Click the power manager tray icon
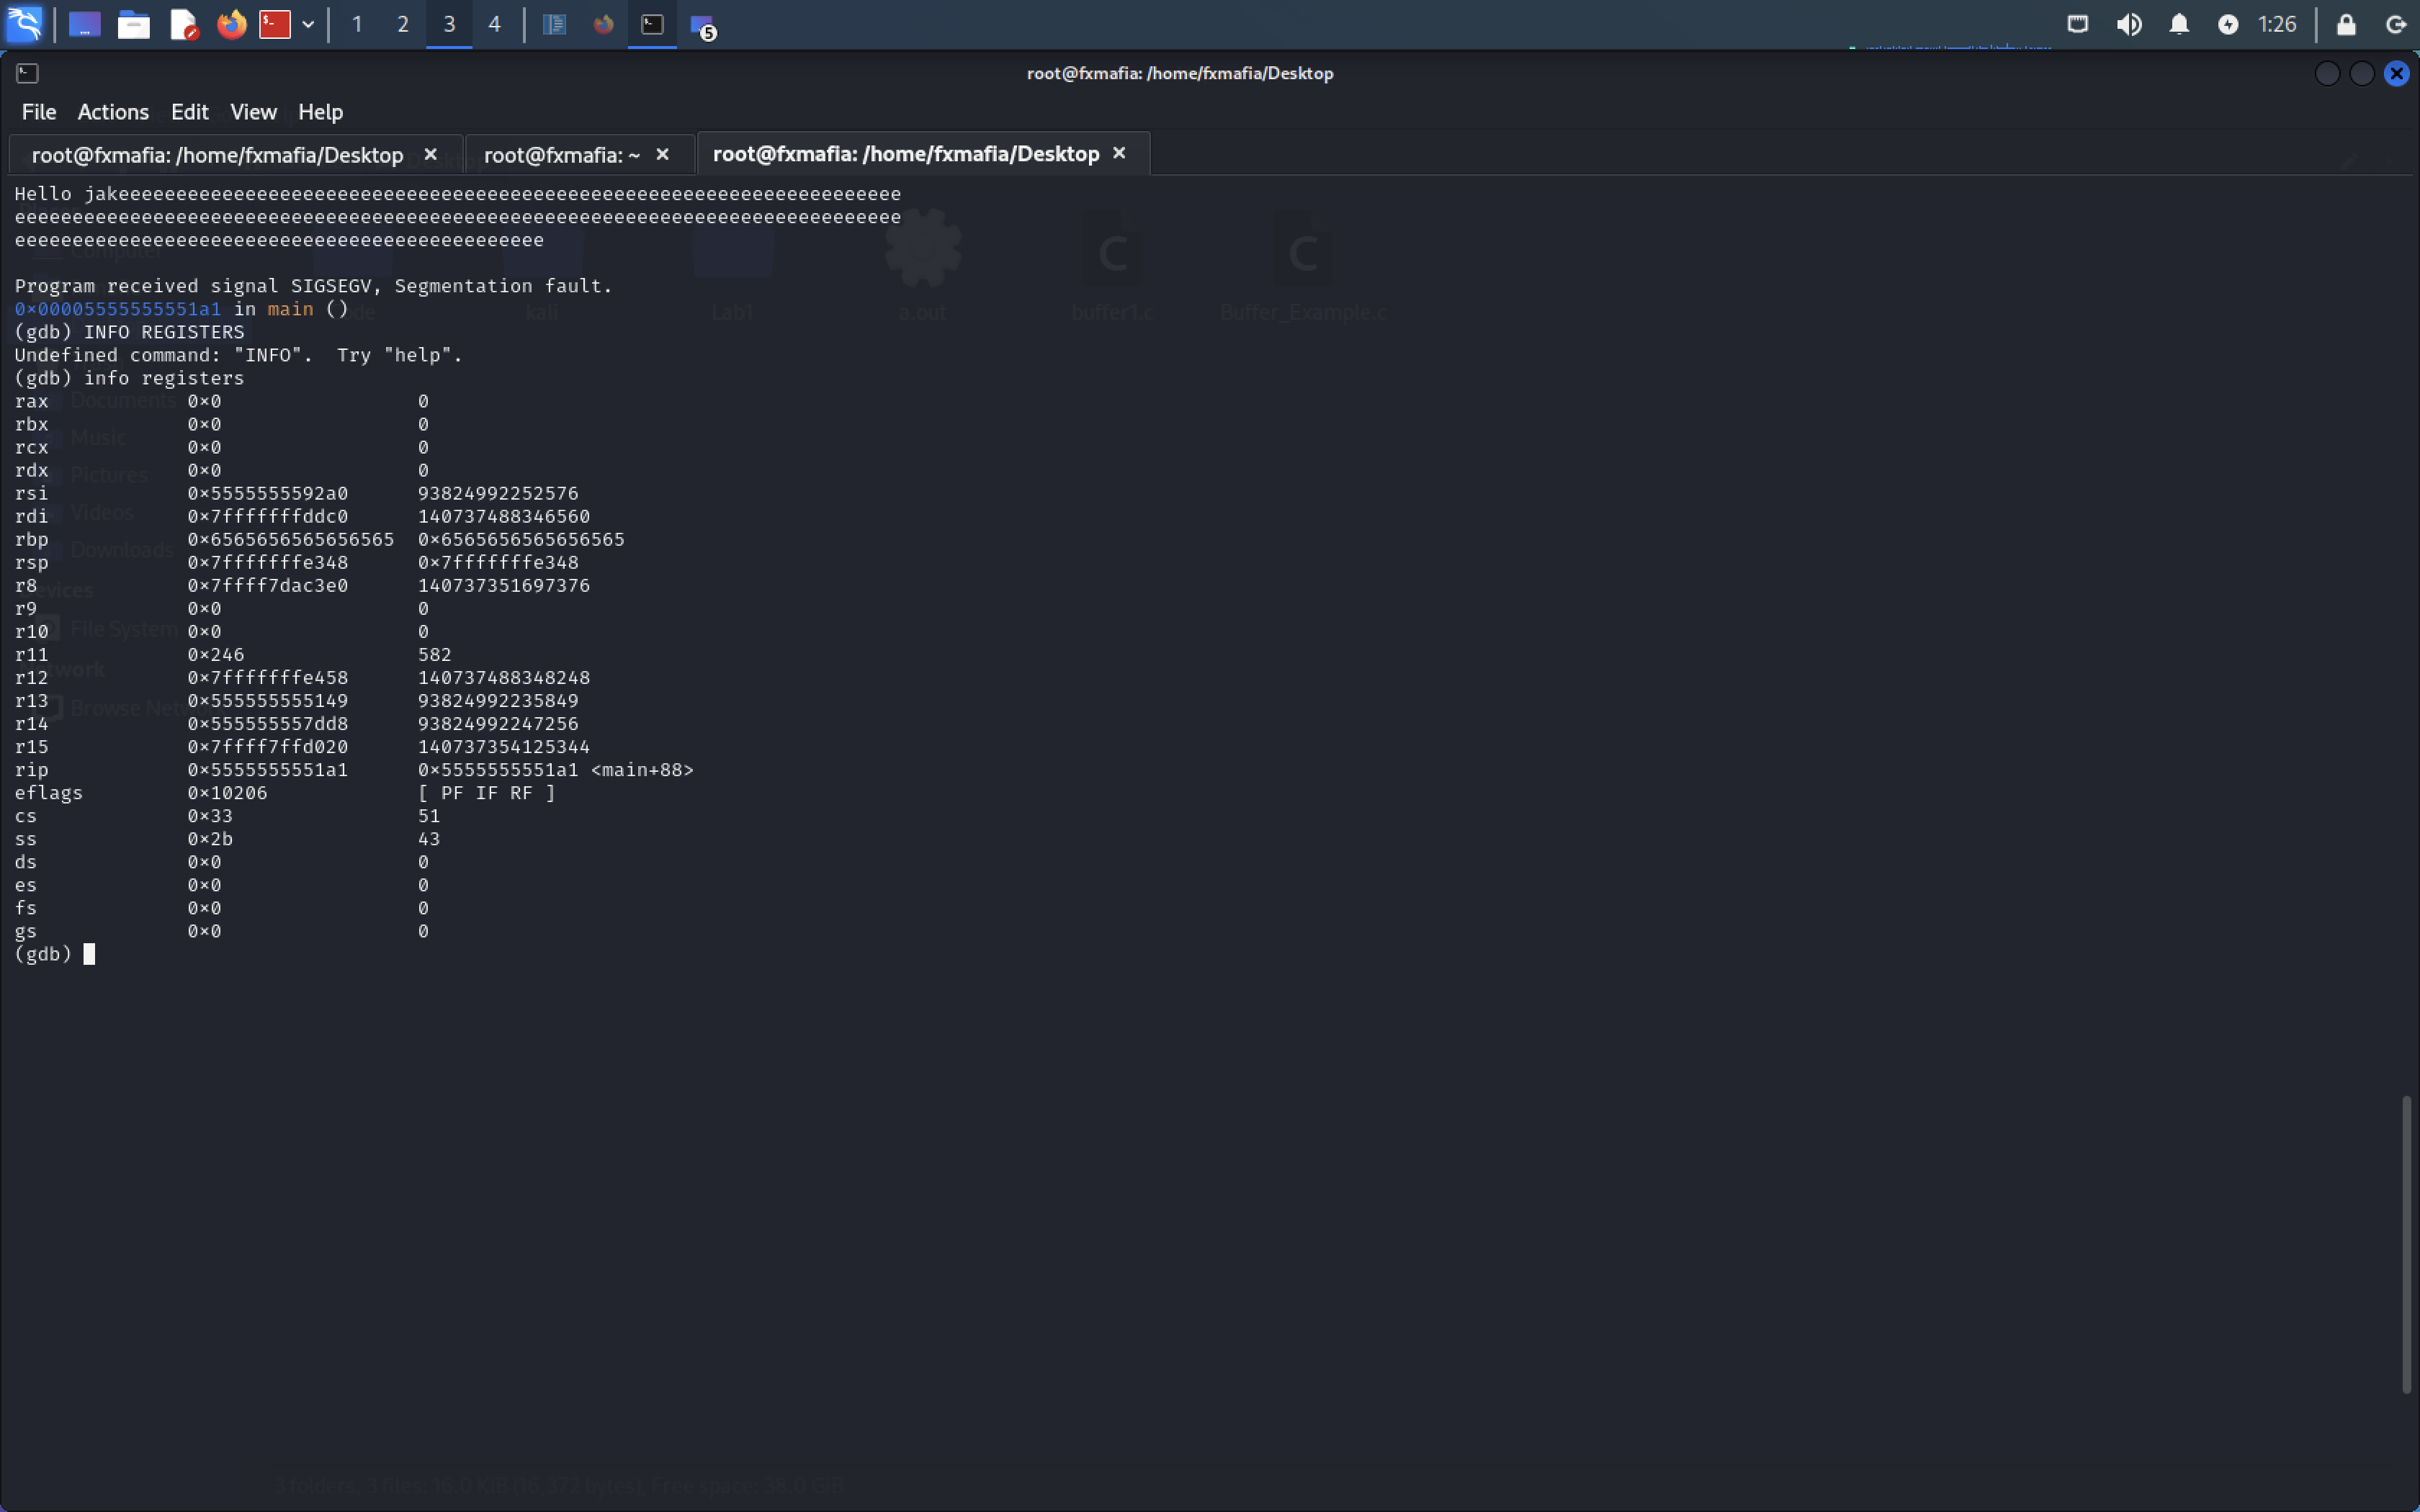The height and width of the screenshot is (1512, 2420). pos(2228,24)
